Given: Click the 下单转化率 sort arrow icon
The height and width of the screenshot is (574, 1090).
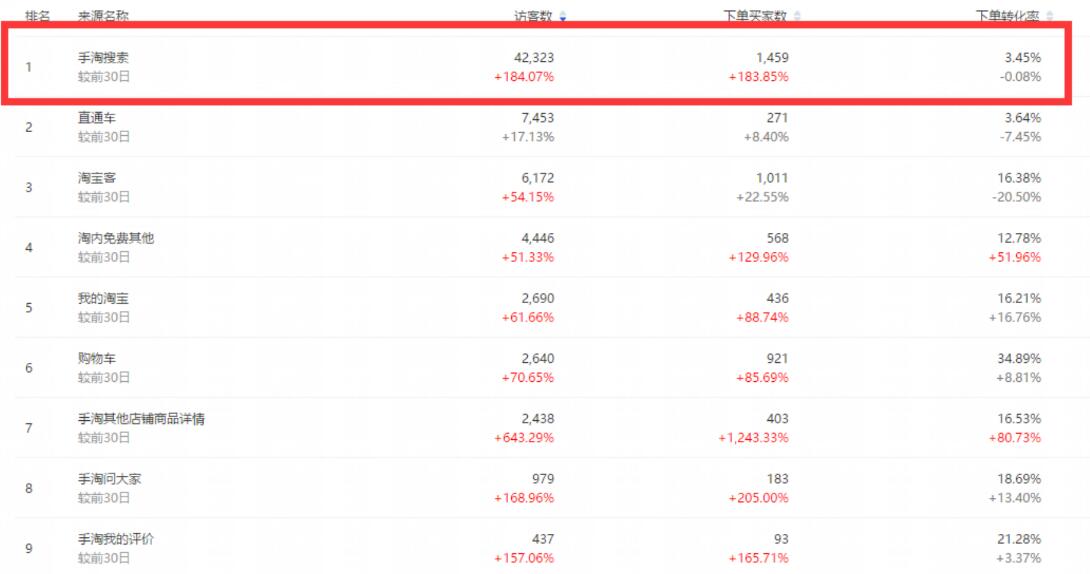Looking at the screenshot, I should (x=1049, y=17).
